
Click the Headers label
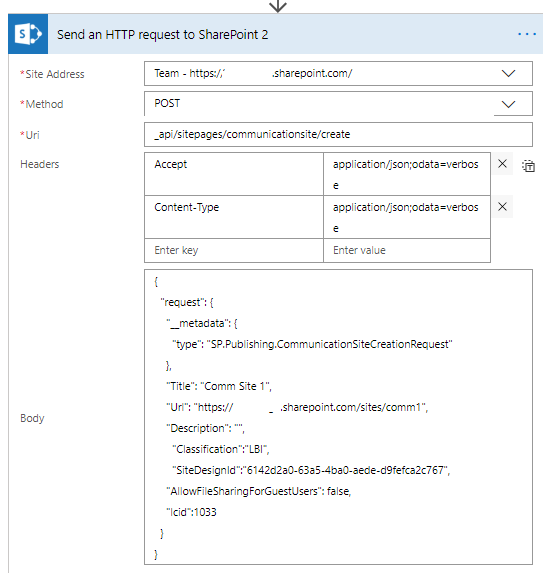(x=39, y=164)
